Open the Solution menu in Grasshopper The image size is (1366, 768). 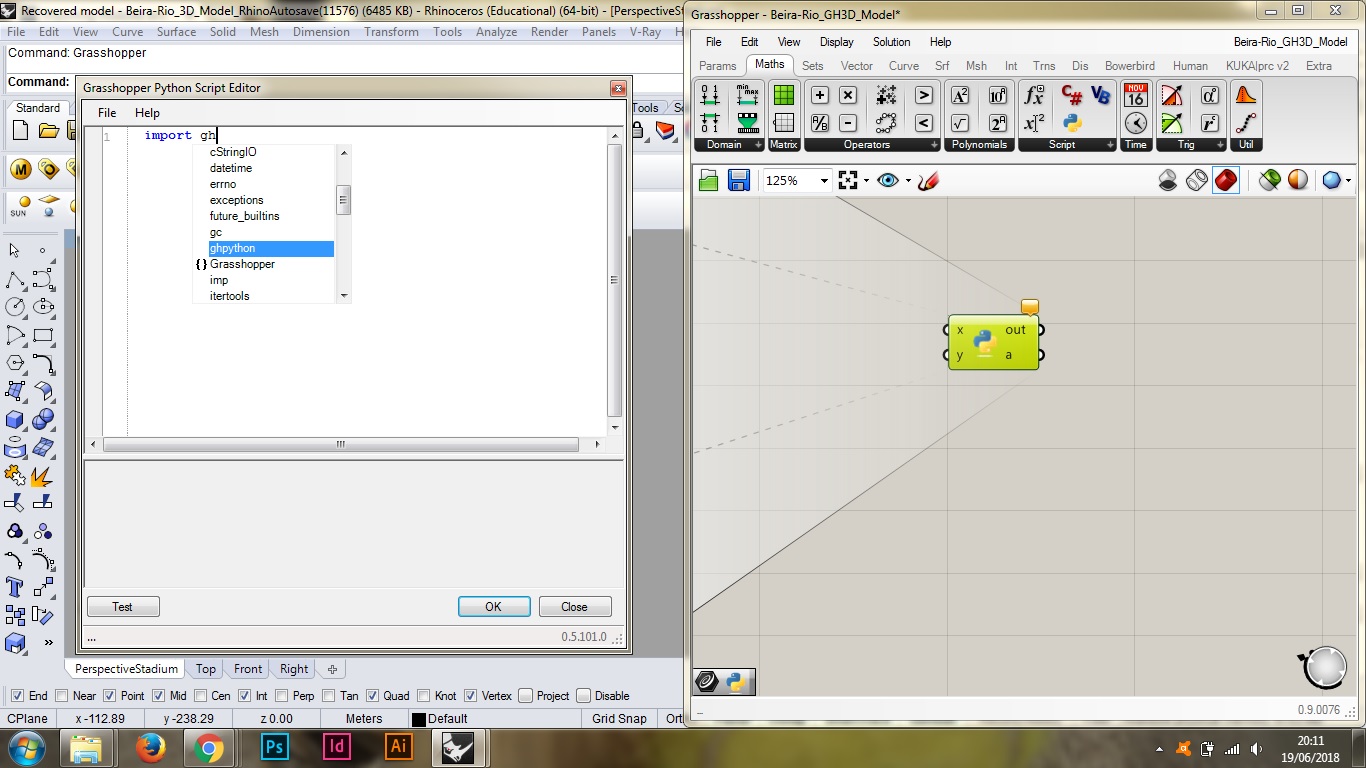click(x=891, y=42)
